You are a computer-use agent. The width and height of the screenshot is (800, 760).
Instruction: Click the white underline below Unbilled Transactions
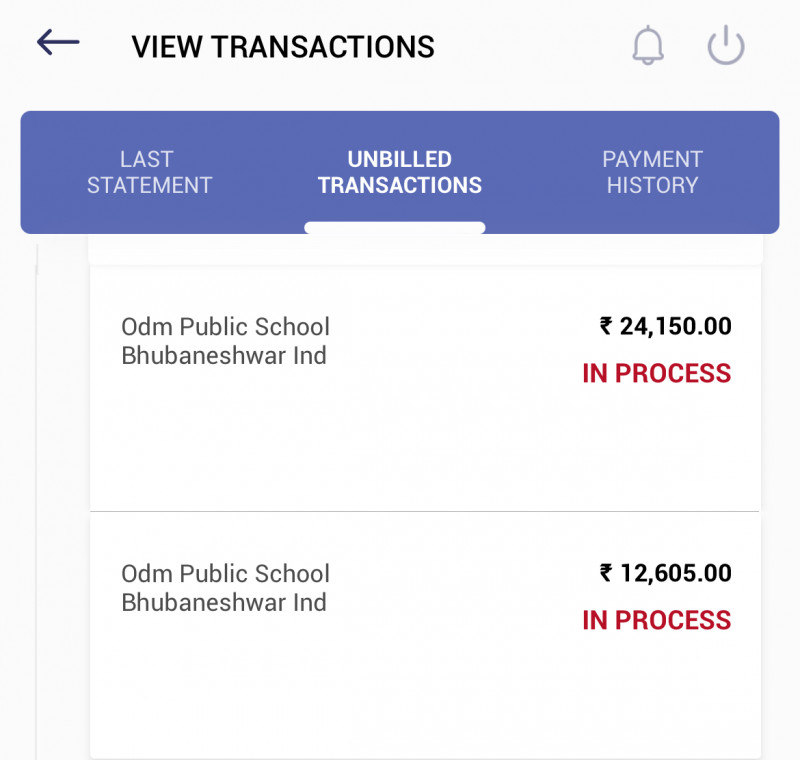[395, 228]
